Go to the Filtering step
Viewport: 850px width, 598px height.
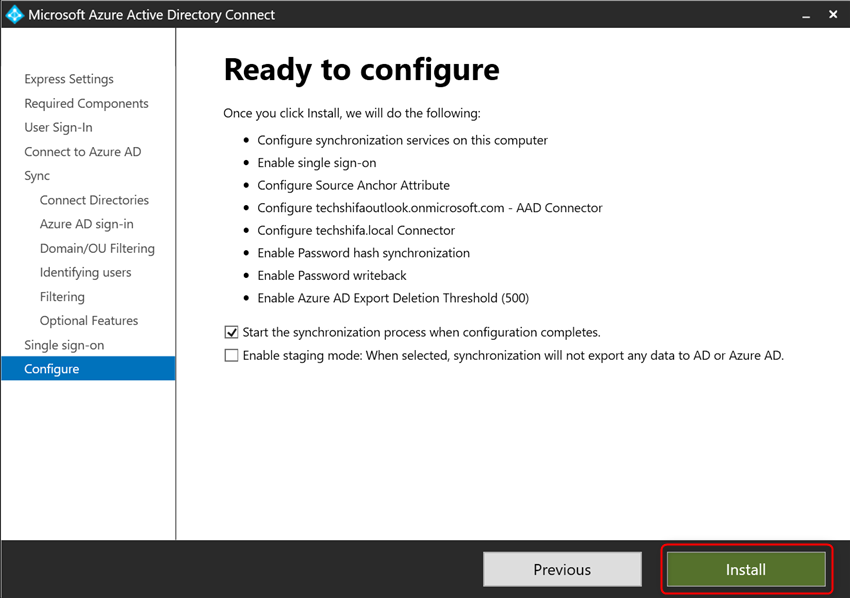point(62,296)
